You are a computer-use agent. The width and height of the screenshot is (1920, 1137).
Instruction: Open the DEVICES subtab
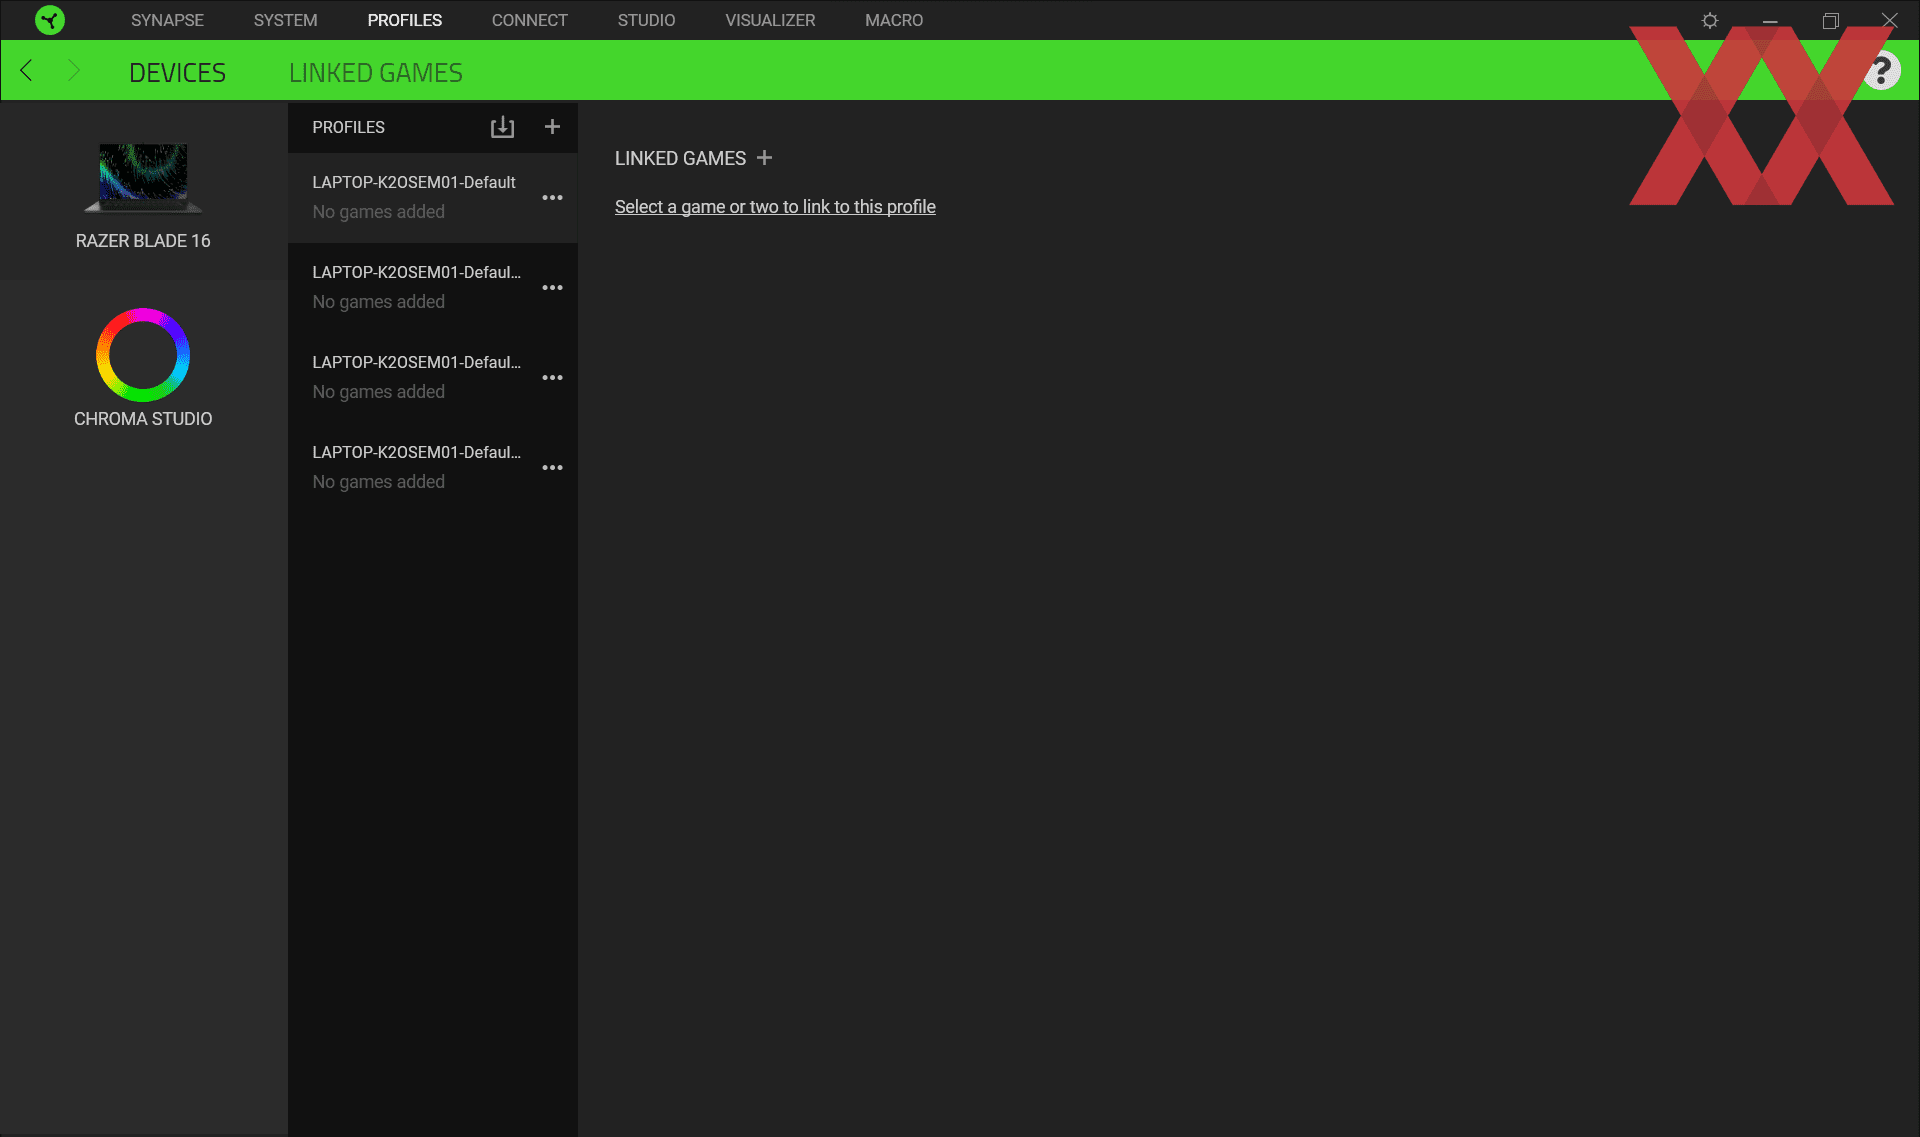[x=177, y=73]
